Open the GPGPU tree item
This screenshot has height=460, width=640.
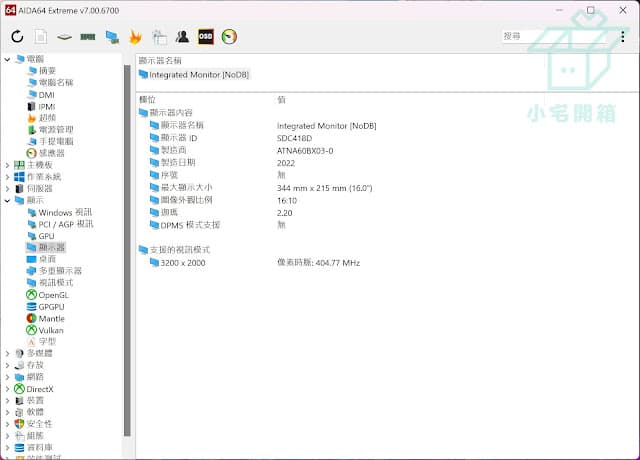[45, 307]
